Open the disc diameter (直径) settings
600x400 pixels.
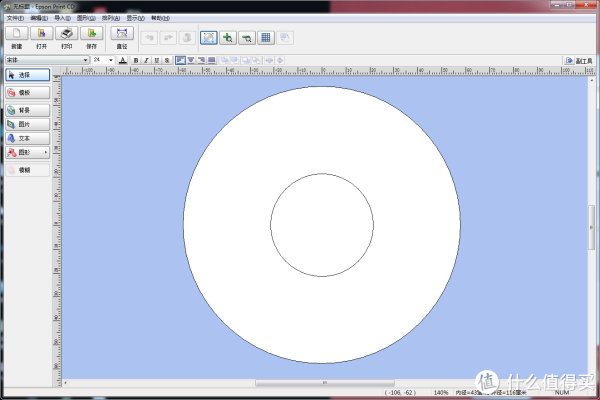click(122, 33)
